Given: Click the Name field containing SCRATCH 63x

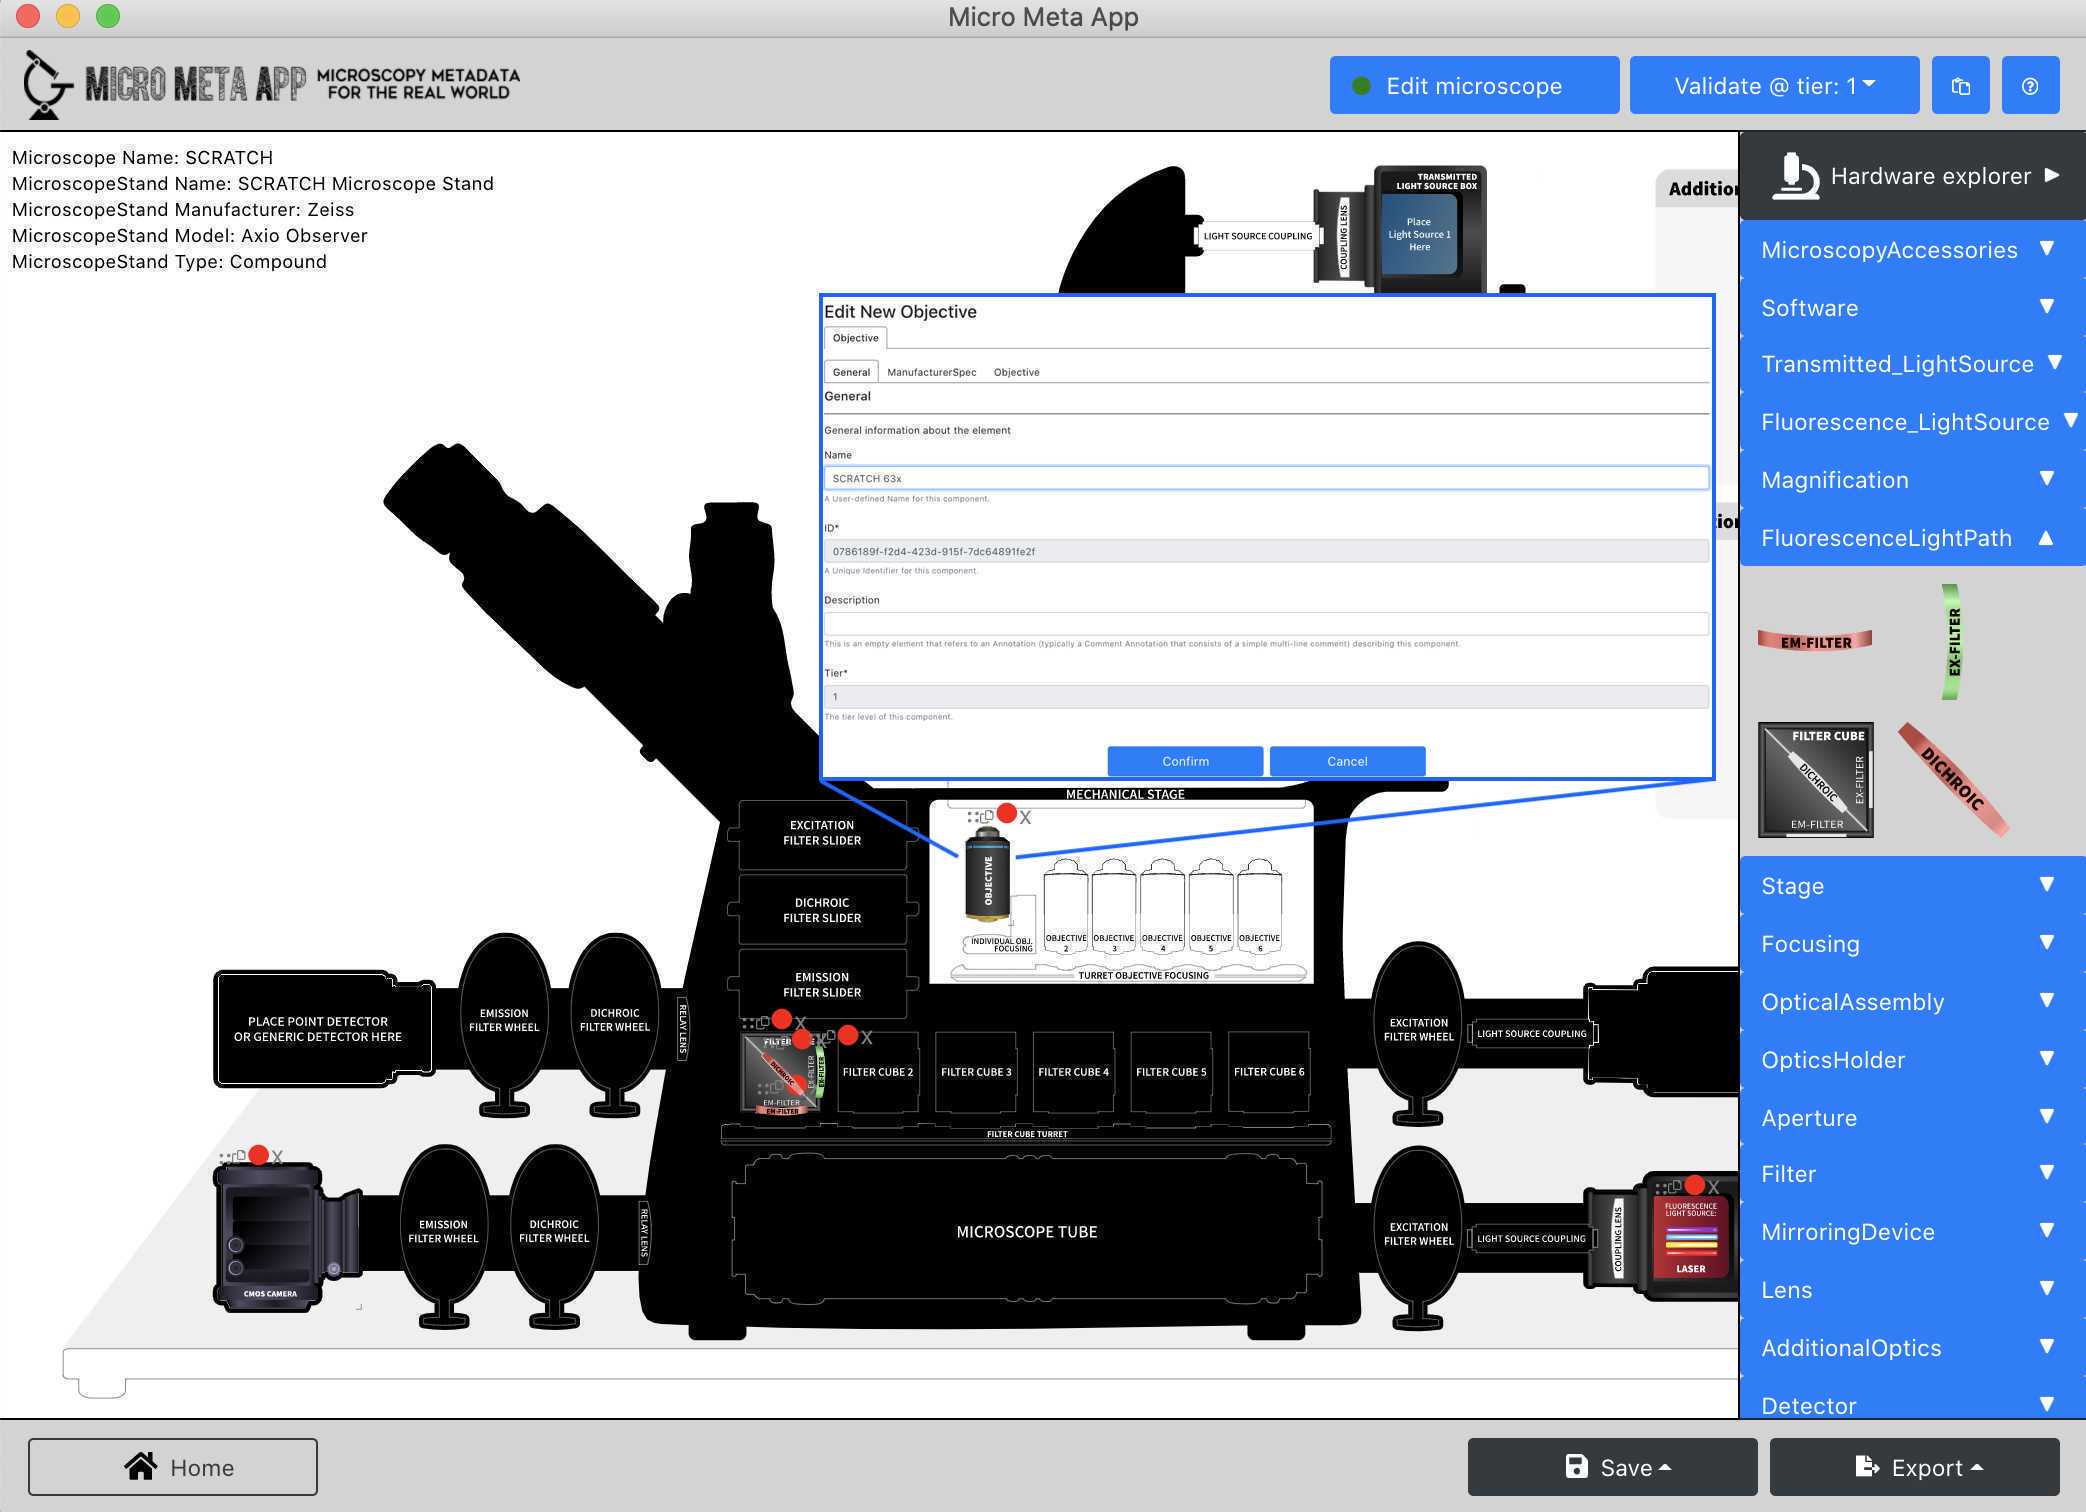Looking at the screenshot, I should coord(1266,478).
